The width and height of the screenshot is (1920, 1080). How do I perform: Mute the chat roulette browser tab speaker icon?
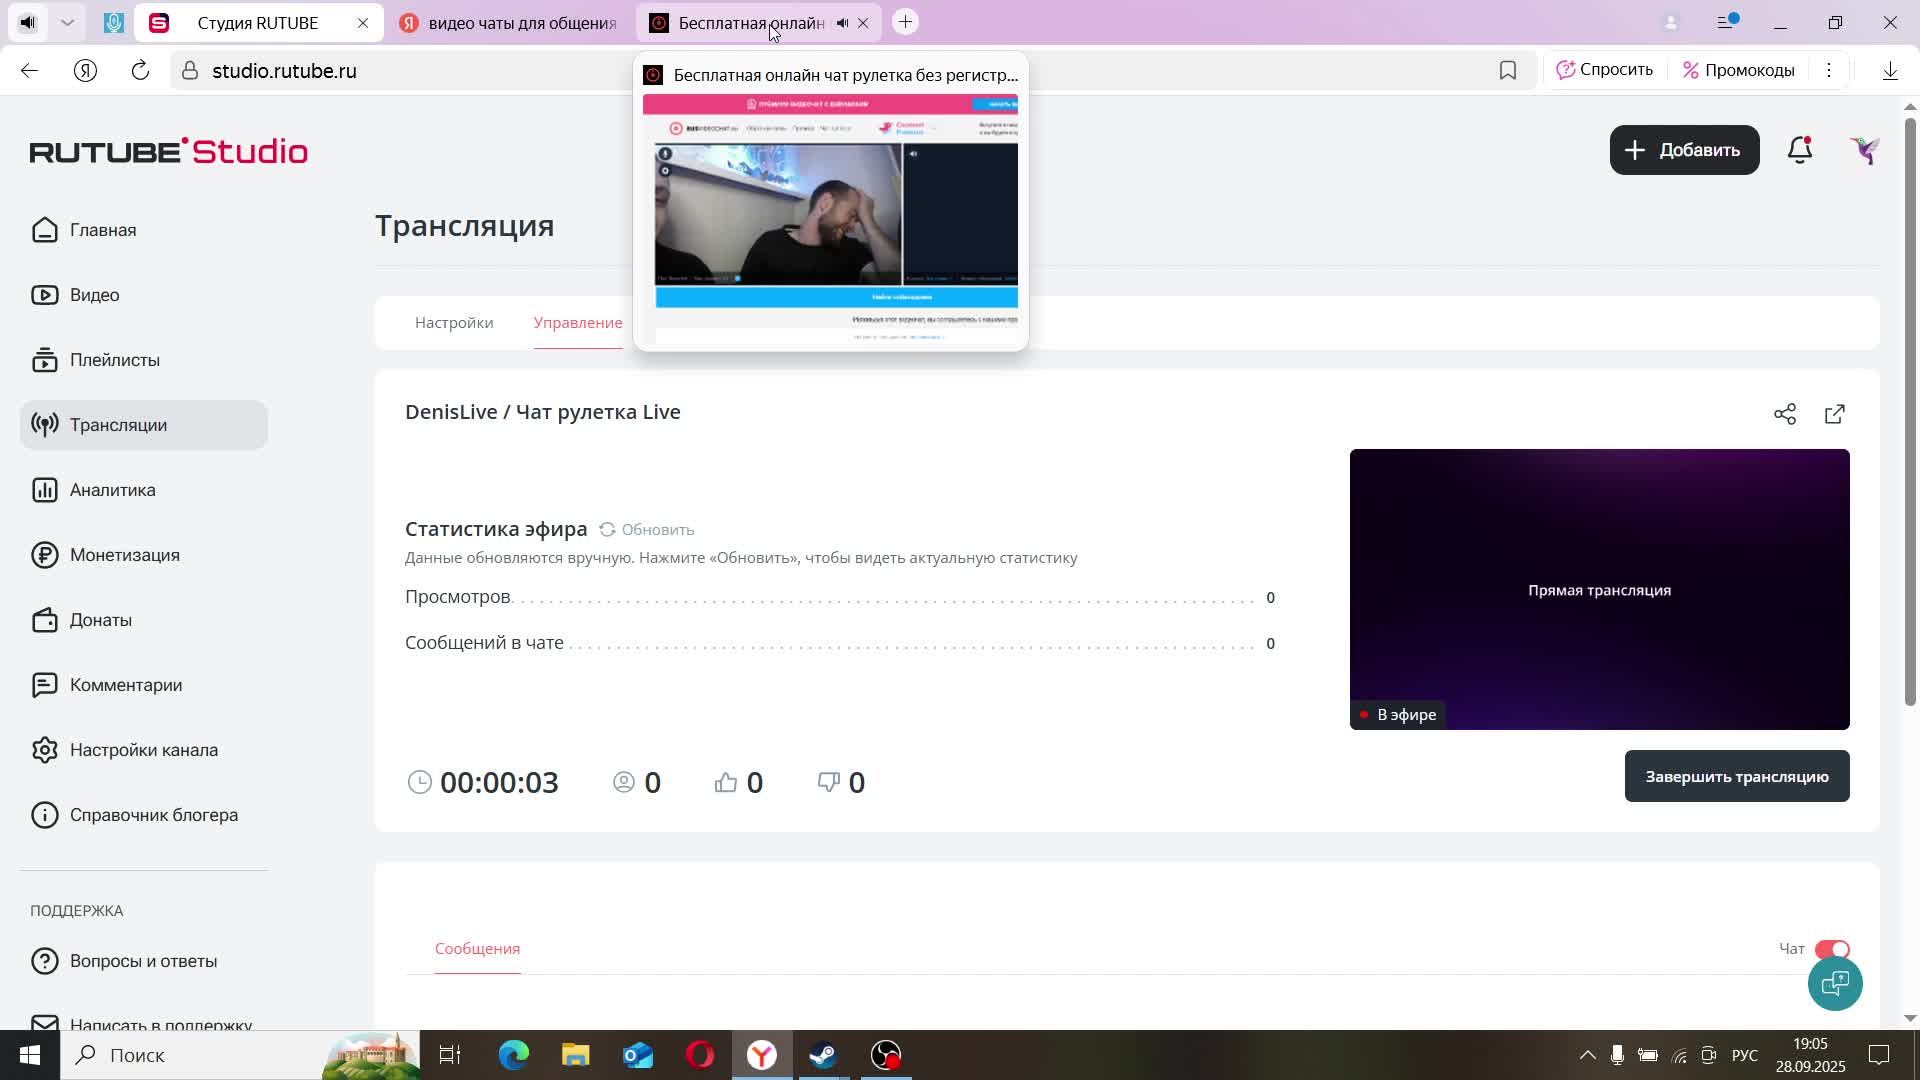(843, 22)
